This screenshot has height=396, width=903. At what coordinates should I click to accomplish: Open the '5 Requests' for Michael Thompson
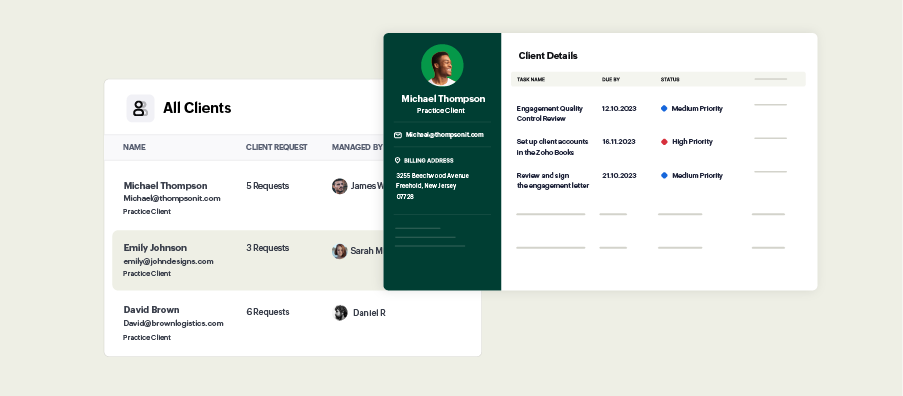(268, 186)
